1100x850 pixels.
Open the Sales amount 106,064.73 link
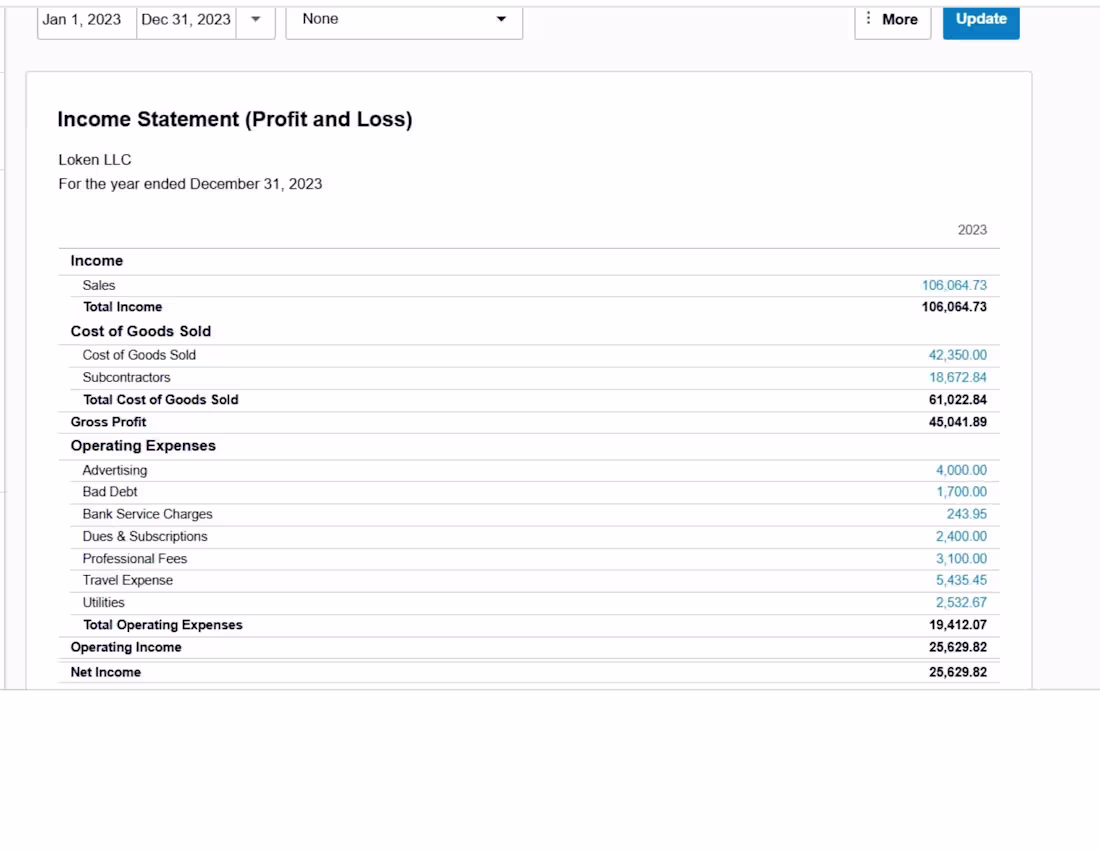coord(955,285)
